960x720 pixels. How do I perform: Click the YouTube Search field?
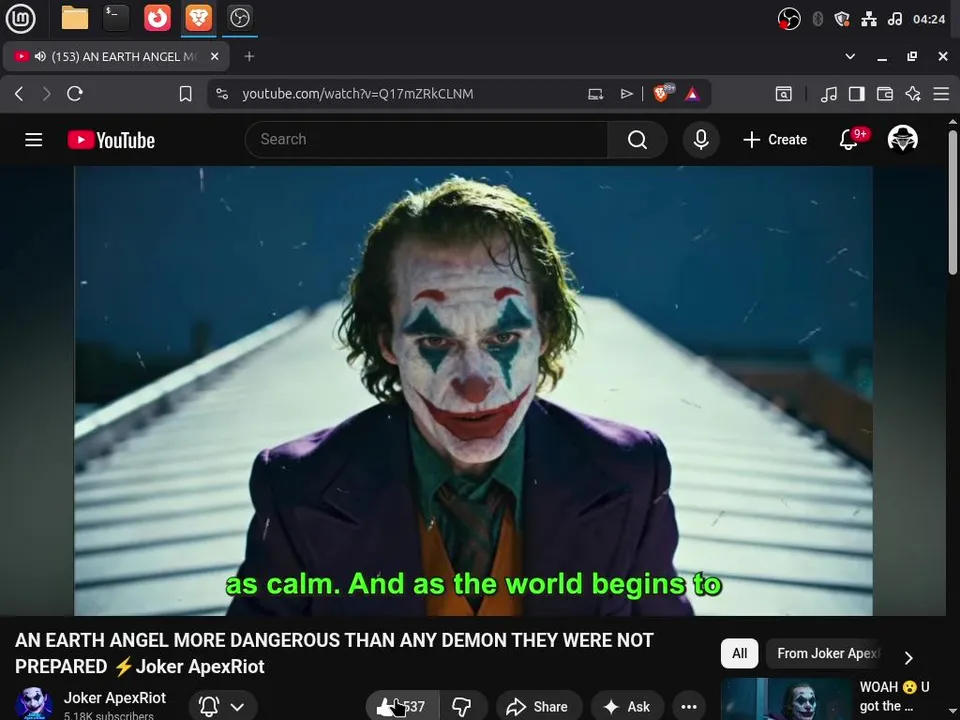[x=427, y=140]
